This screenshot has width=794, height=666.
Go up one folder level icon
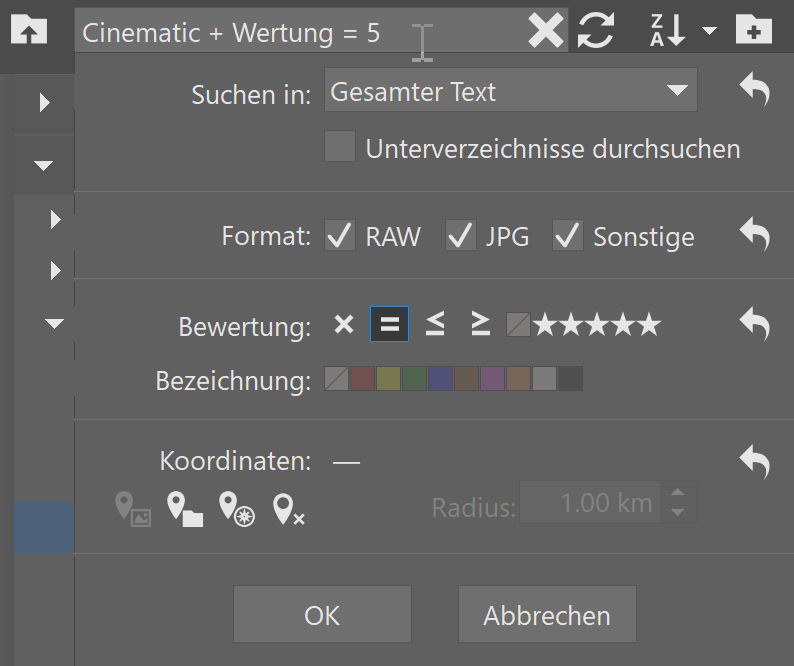pyautogui.click(x=29, y=30)
